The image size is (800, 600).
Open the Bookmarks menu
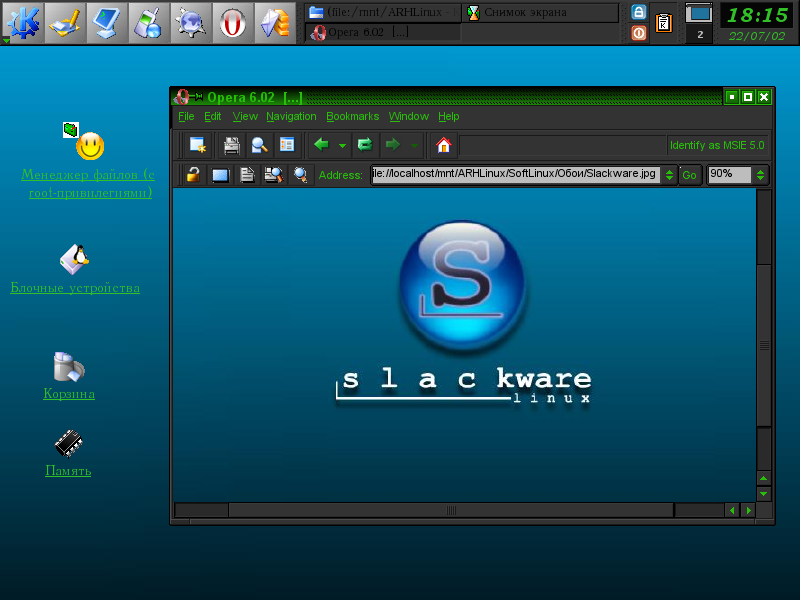coord(352,117)
